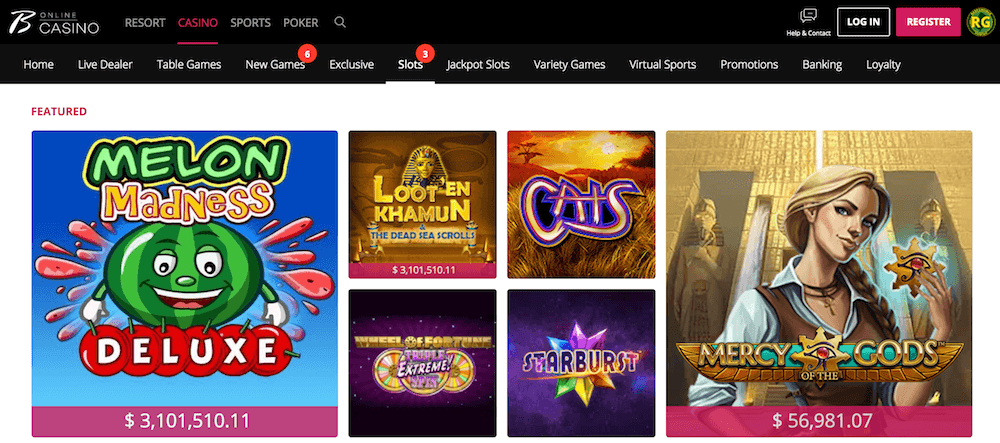Click the RG responsible gaming badge
The width and height of the screenshot is (1000, 443).
click(x=979, y=22)
